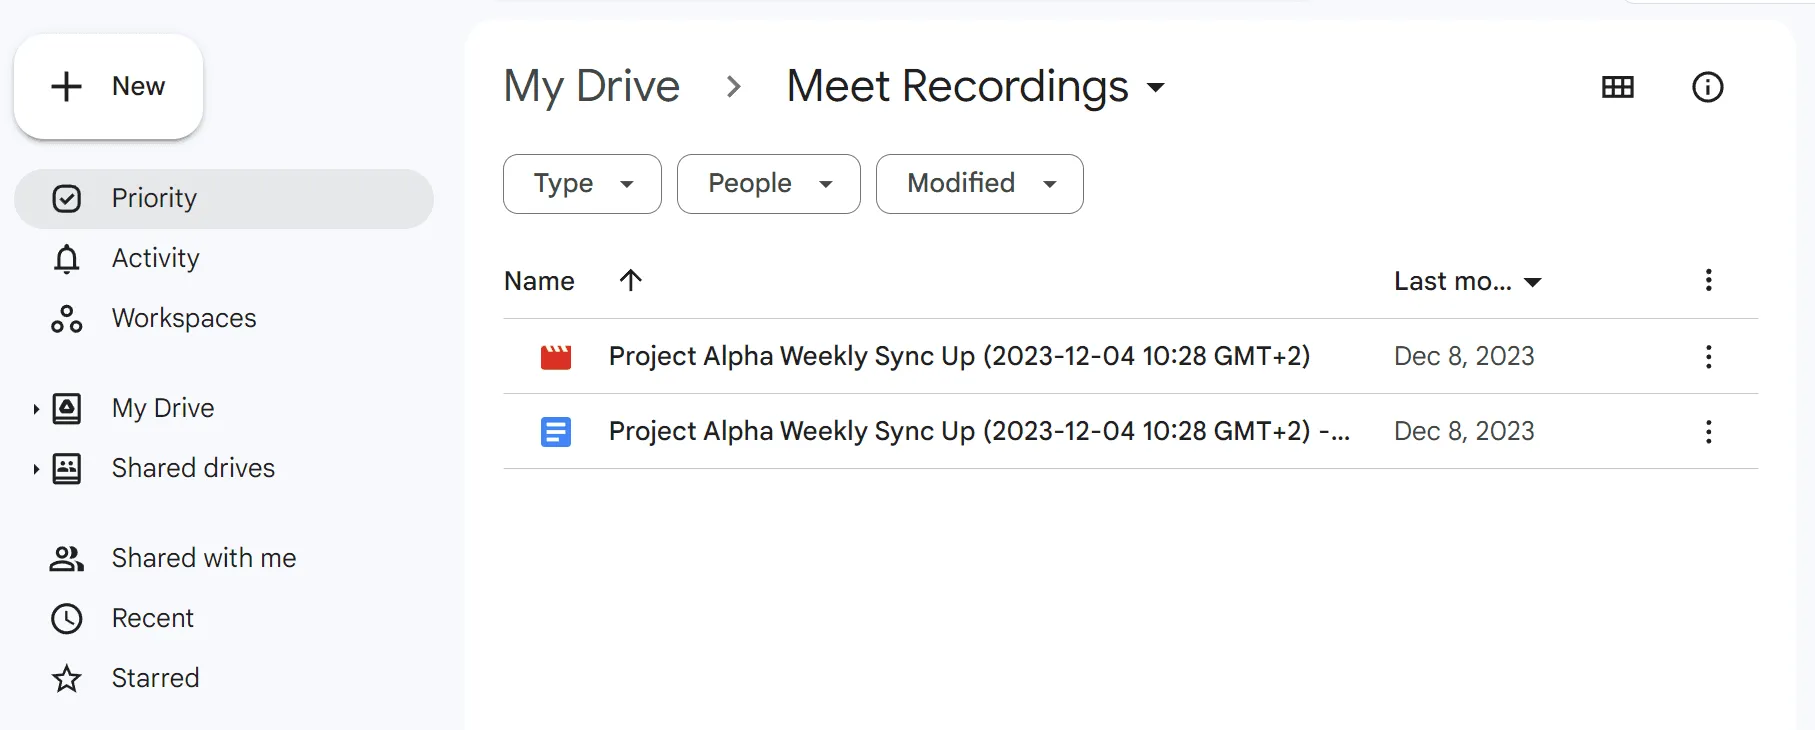
Task: Click the red video file icon
Action: pyautogui.click(x=556, y=357)
